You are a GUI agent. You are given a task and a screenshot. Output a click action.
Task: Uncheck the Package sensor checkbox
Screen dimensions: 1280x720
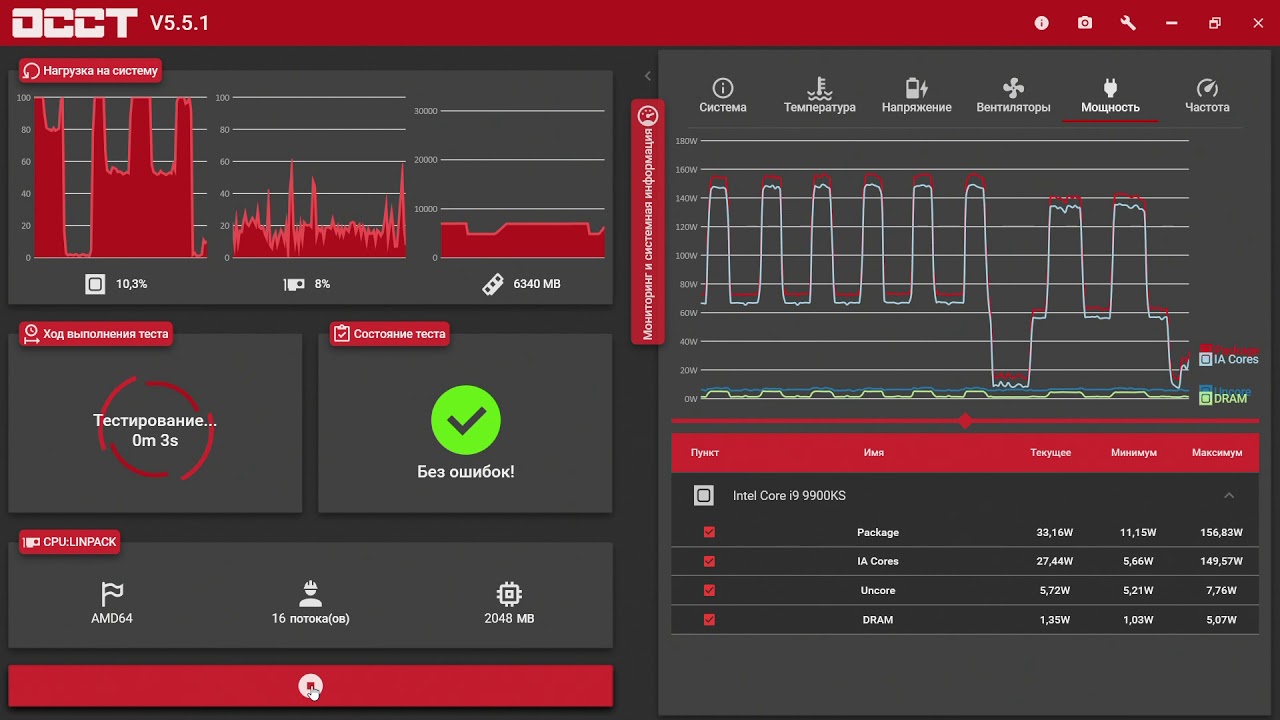coord(709,532)
